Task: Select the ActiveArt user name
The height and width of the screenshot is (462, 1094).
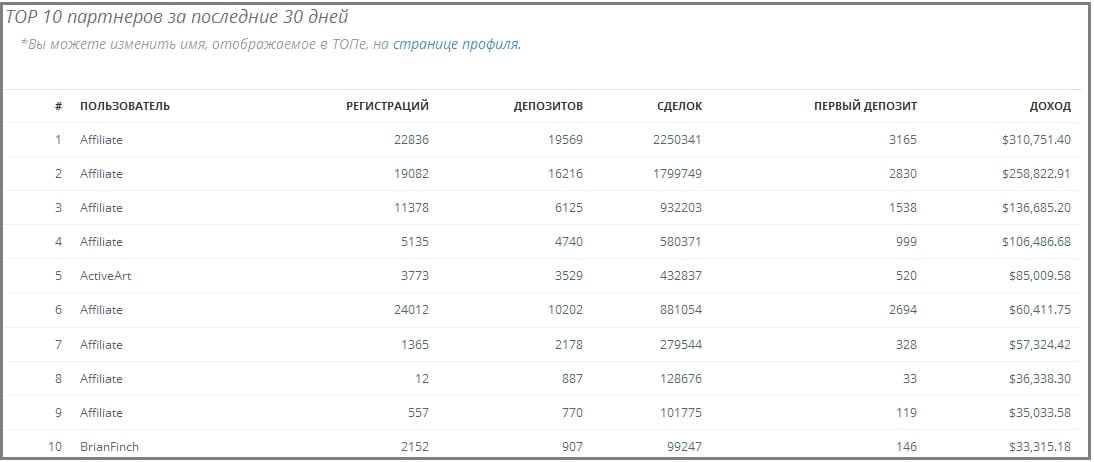Action: point(105,276)
